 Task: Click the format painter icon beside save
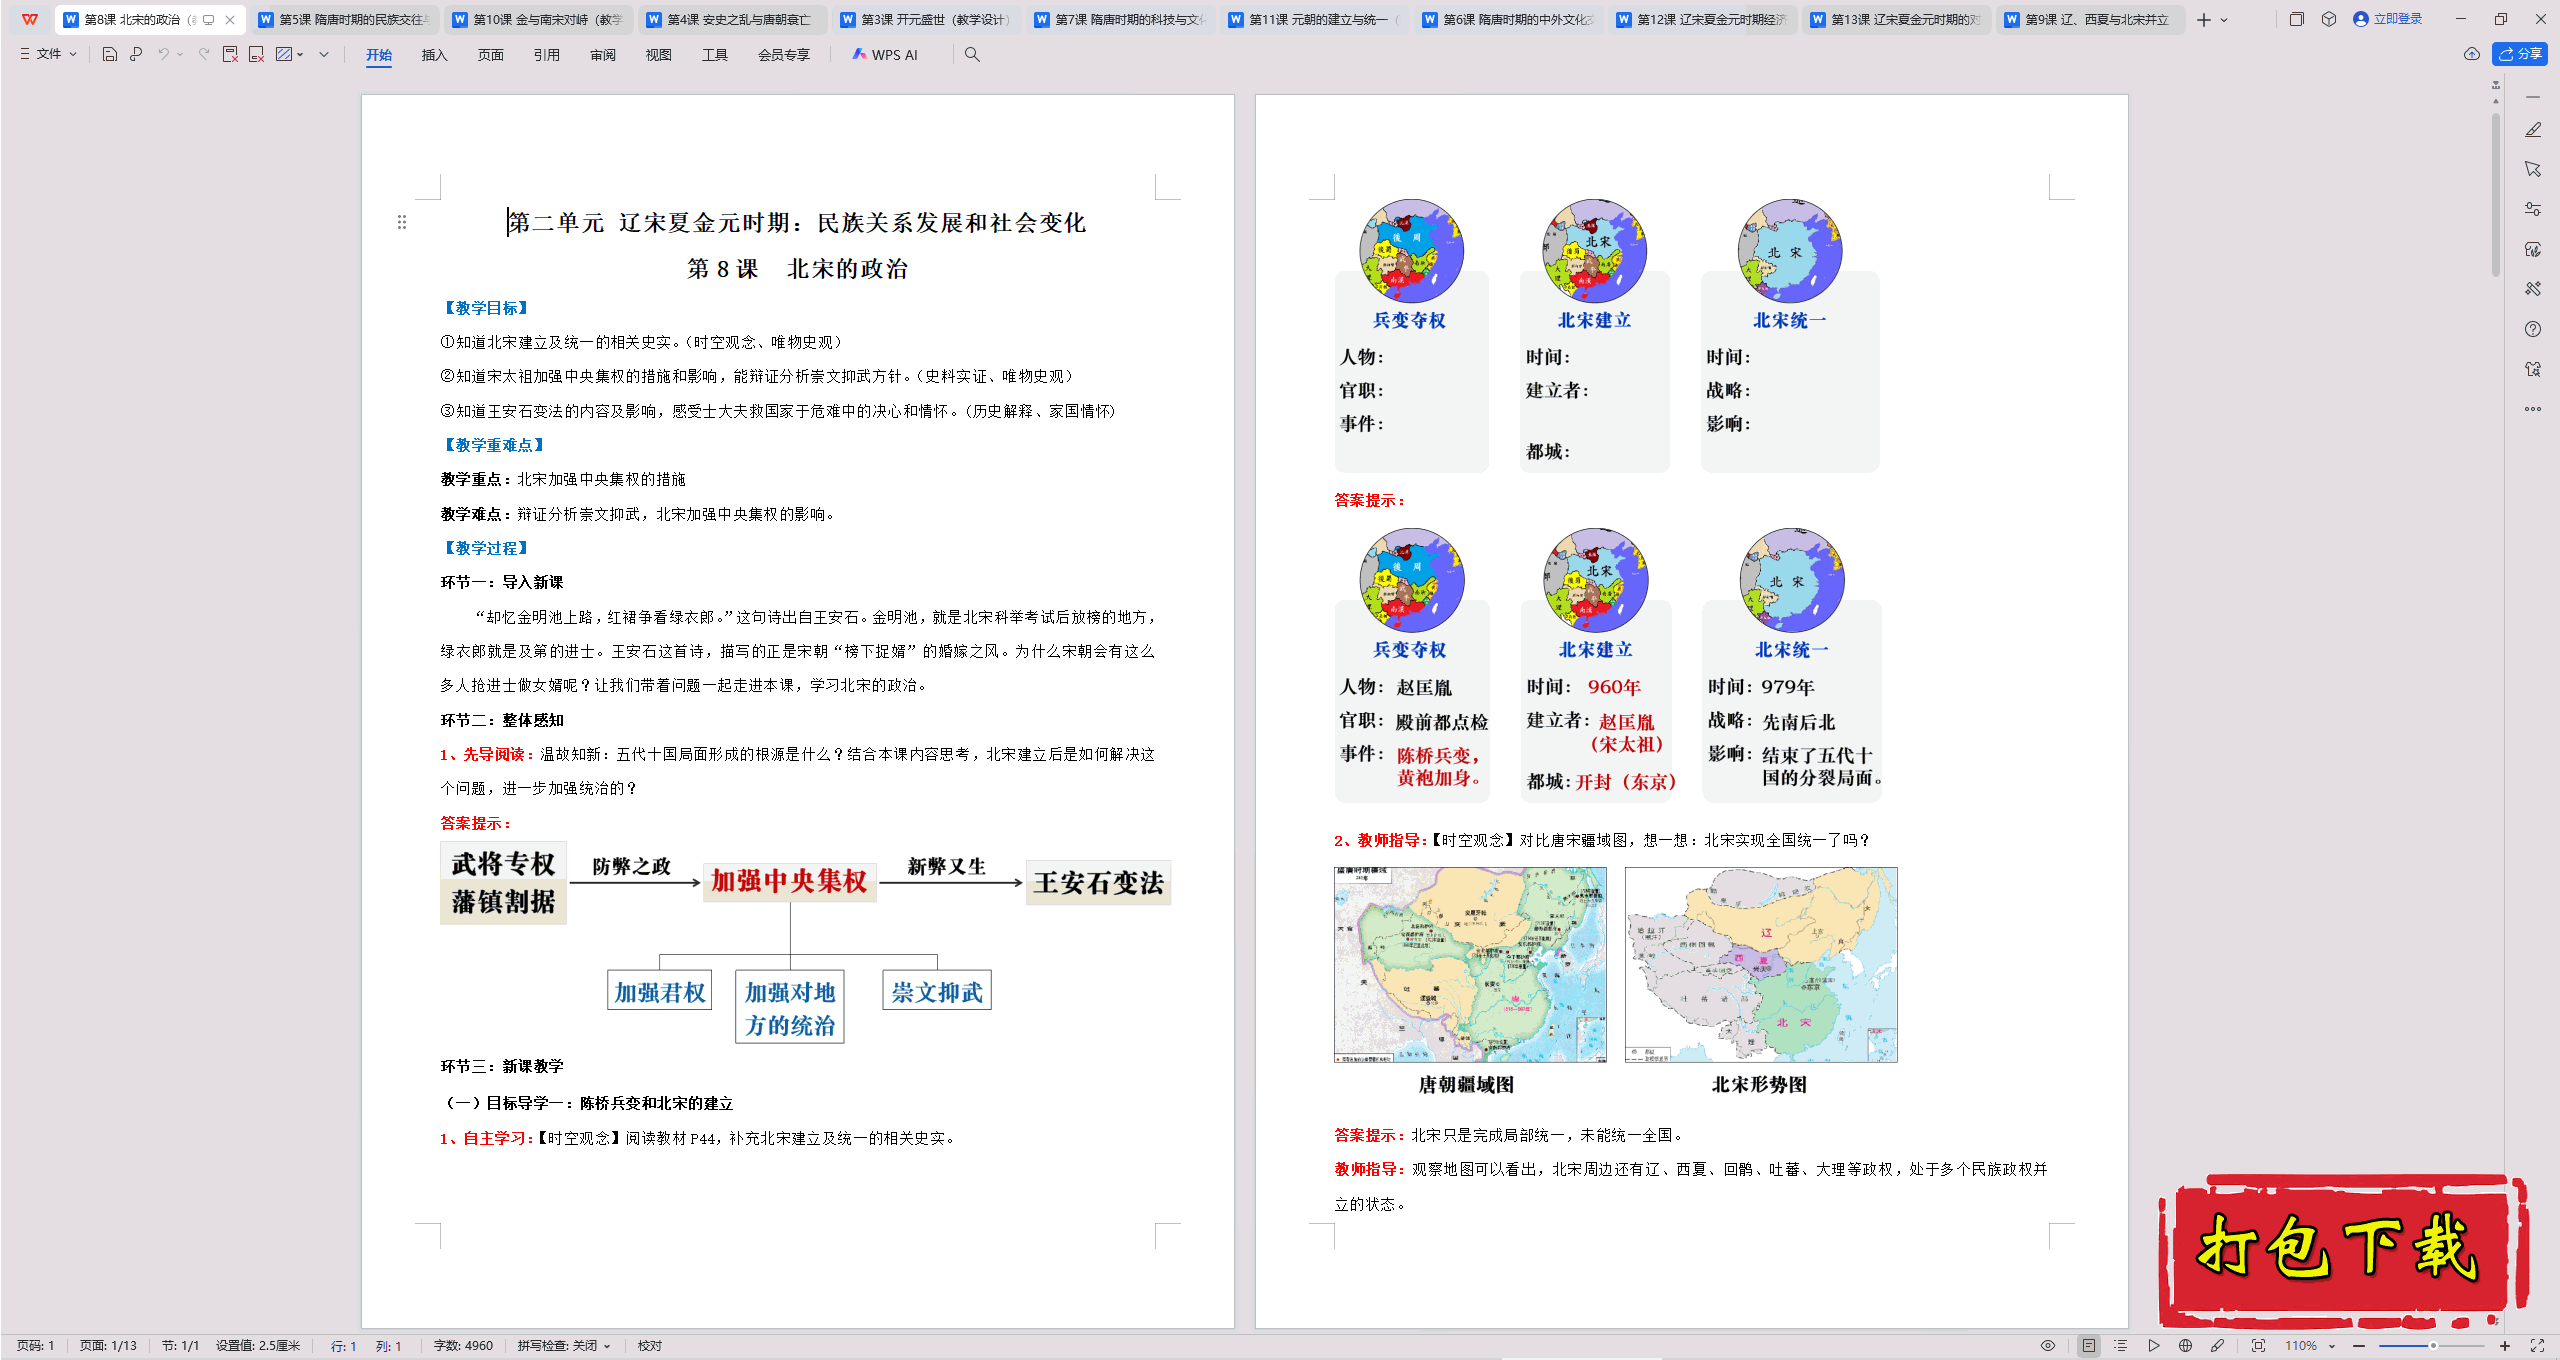(136, 55)
